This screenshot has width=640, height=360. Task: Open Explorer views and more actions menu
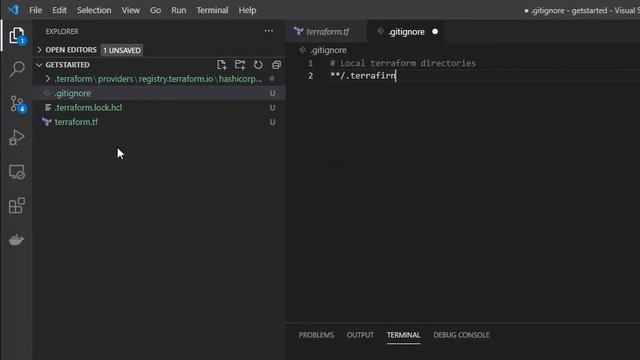click(x=269, y=31)
